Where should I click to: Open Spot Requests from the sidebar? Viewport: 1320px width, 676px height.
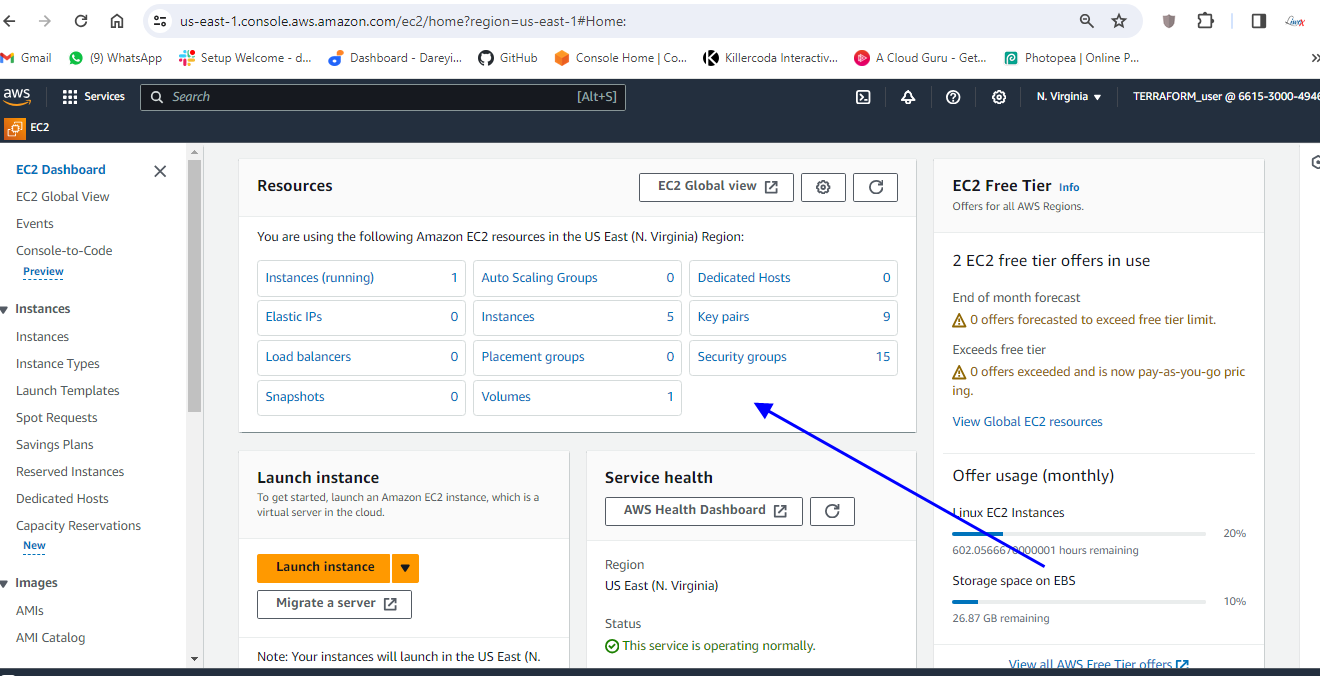pyautogui.click(x=56, y=418)
